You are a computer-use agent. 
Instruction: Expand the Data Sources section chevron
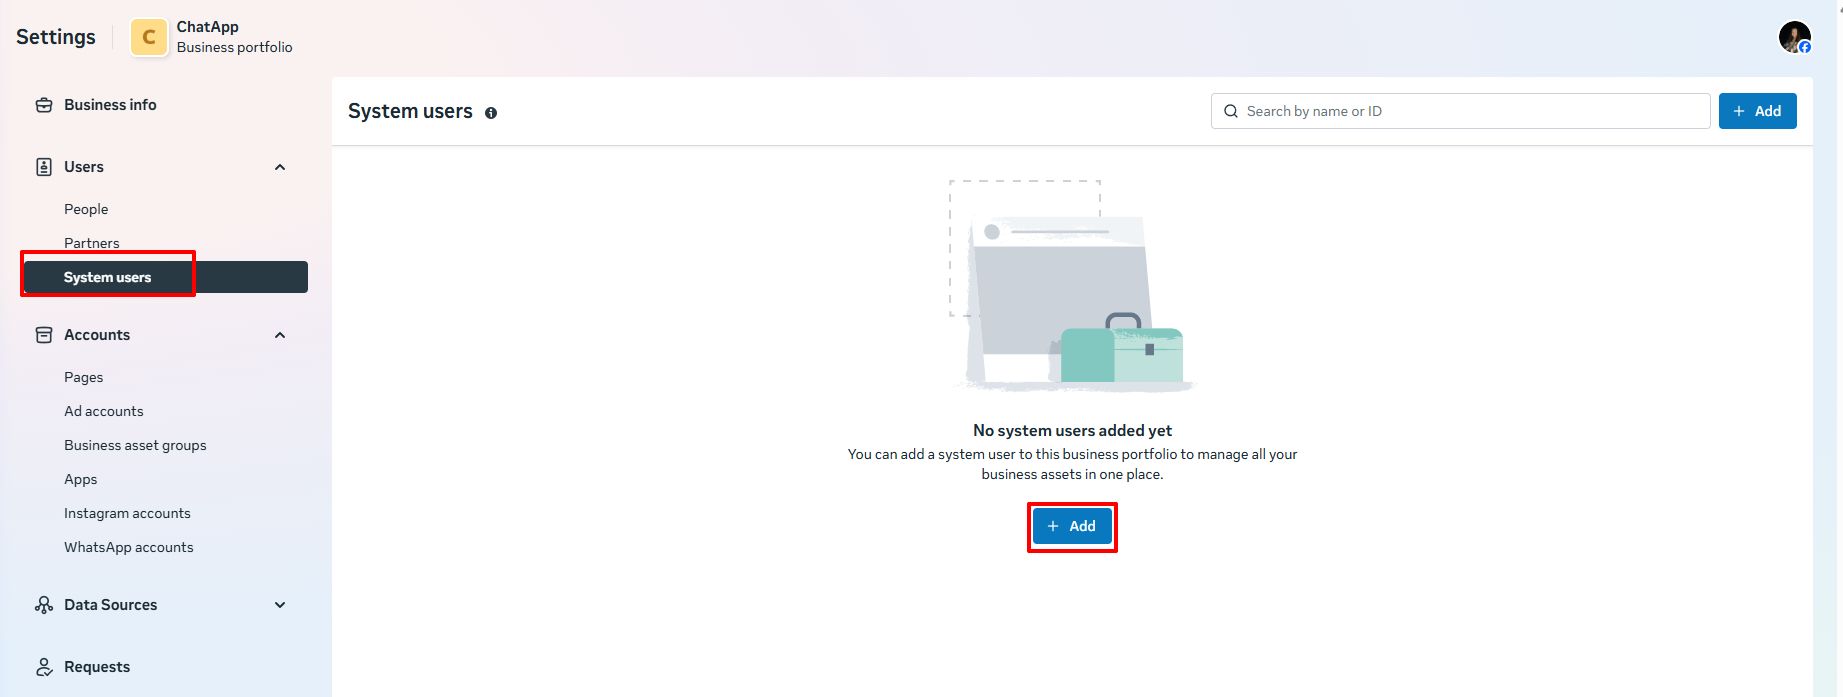(280, 605)
